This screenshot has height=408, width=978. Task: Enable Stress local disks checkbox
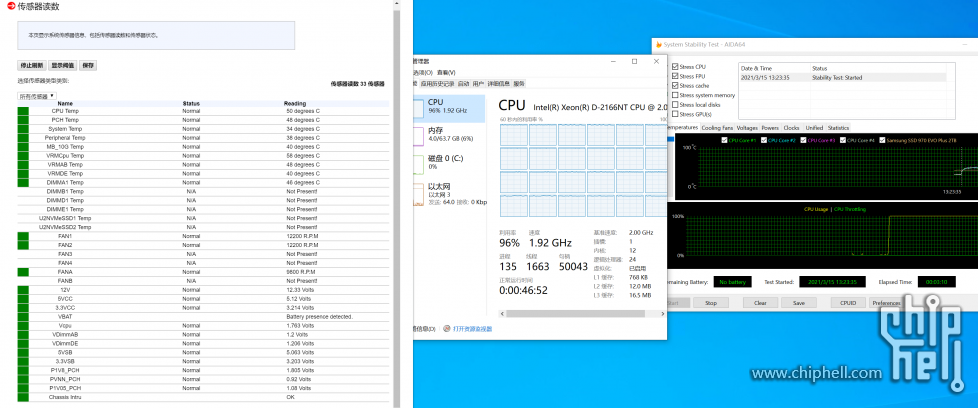point(675,105)
